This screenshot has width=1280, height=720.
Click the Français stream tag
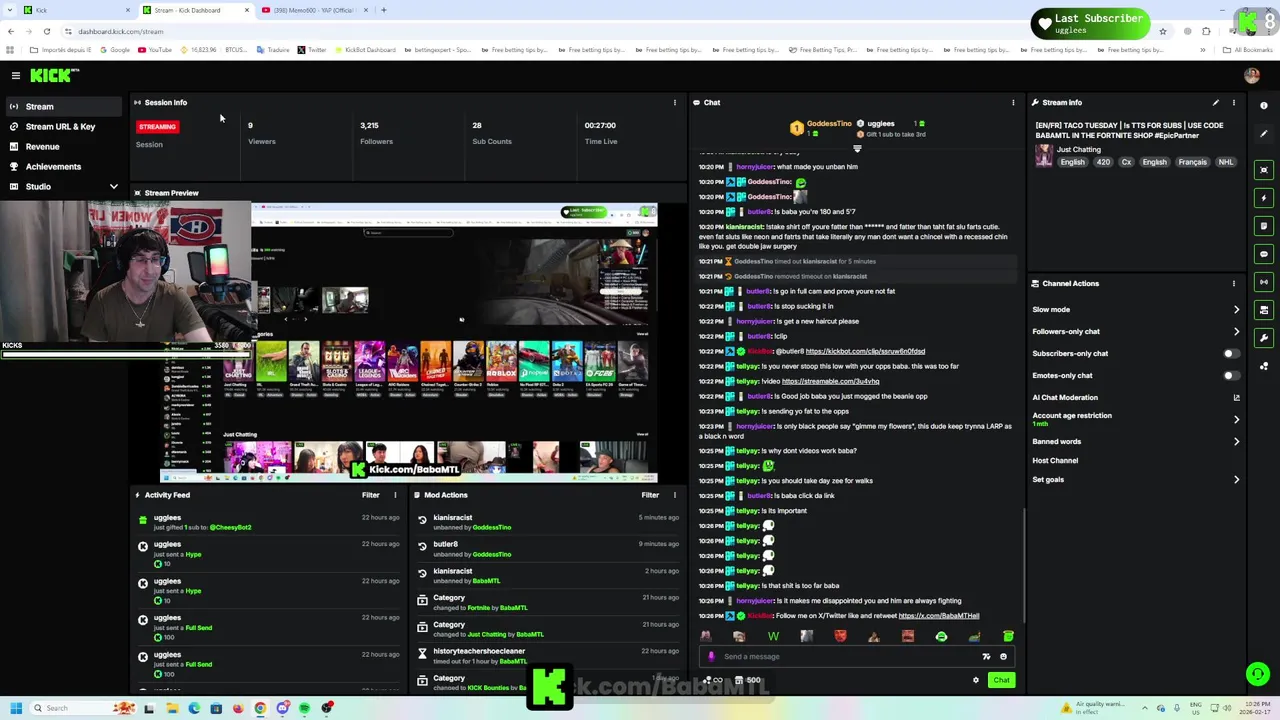1192,162
